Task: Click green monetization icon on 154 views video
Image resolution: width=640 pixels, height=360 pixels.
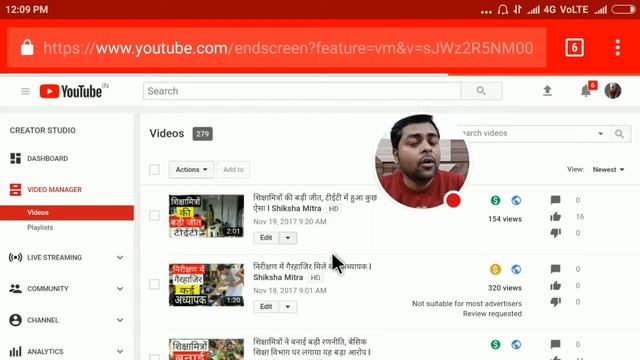Action: [x=496, y=200]
